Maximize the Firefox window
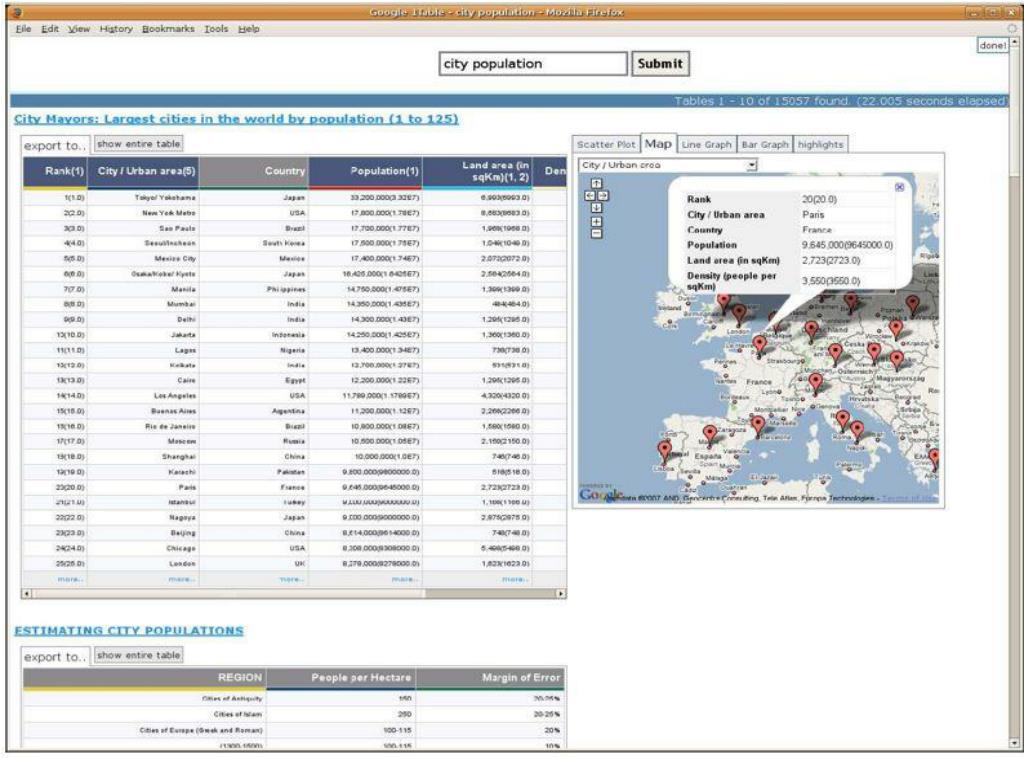The width and height of the screenshot is (1024, 768). pos(993,12)
